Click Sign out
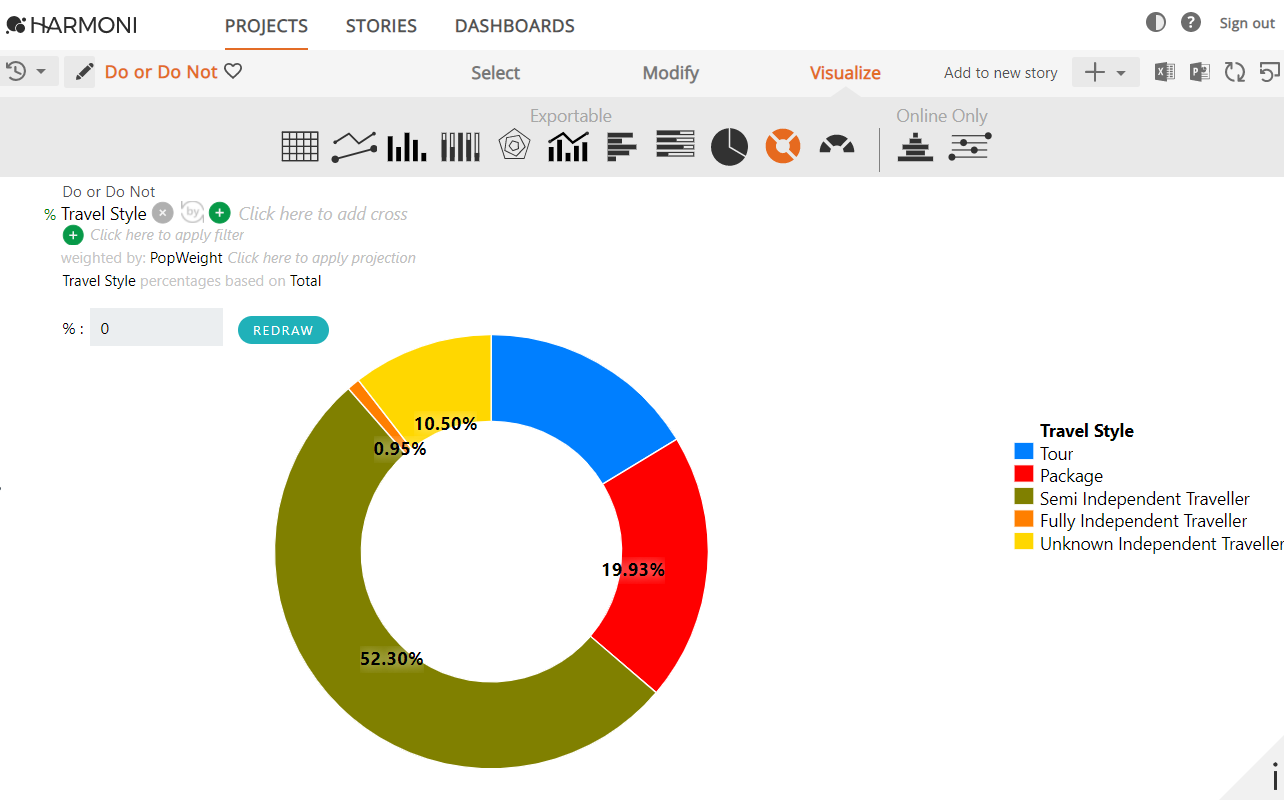The image size is (1284, 800). pos(1247,23)
